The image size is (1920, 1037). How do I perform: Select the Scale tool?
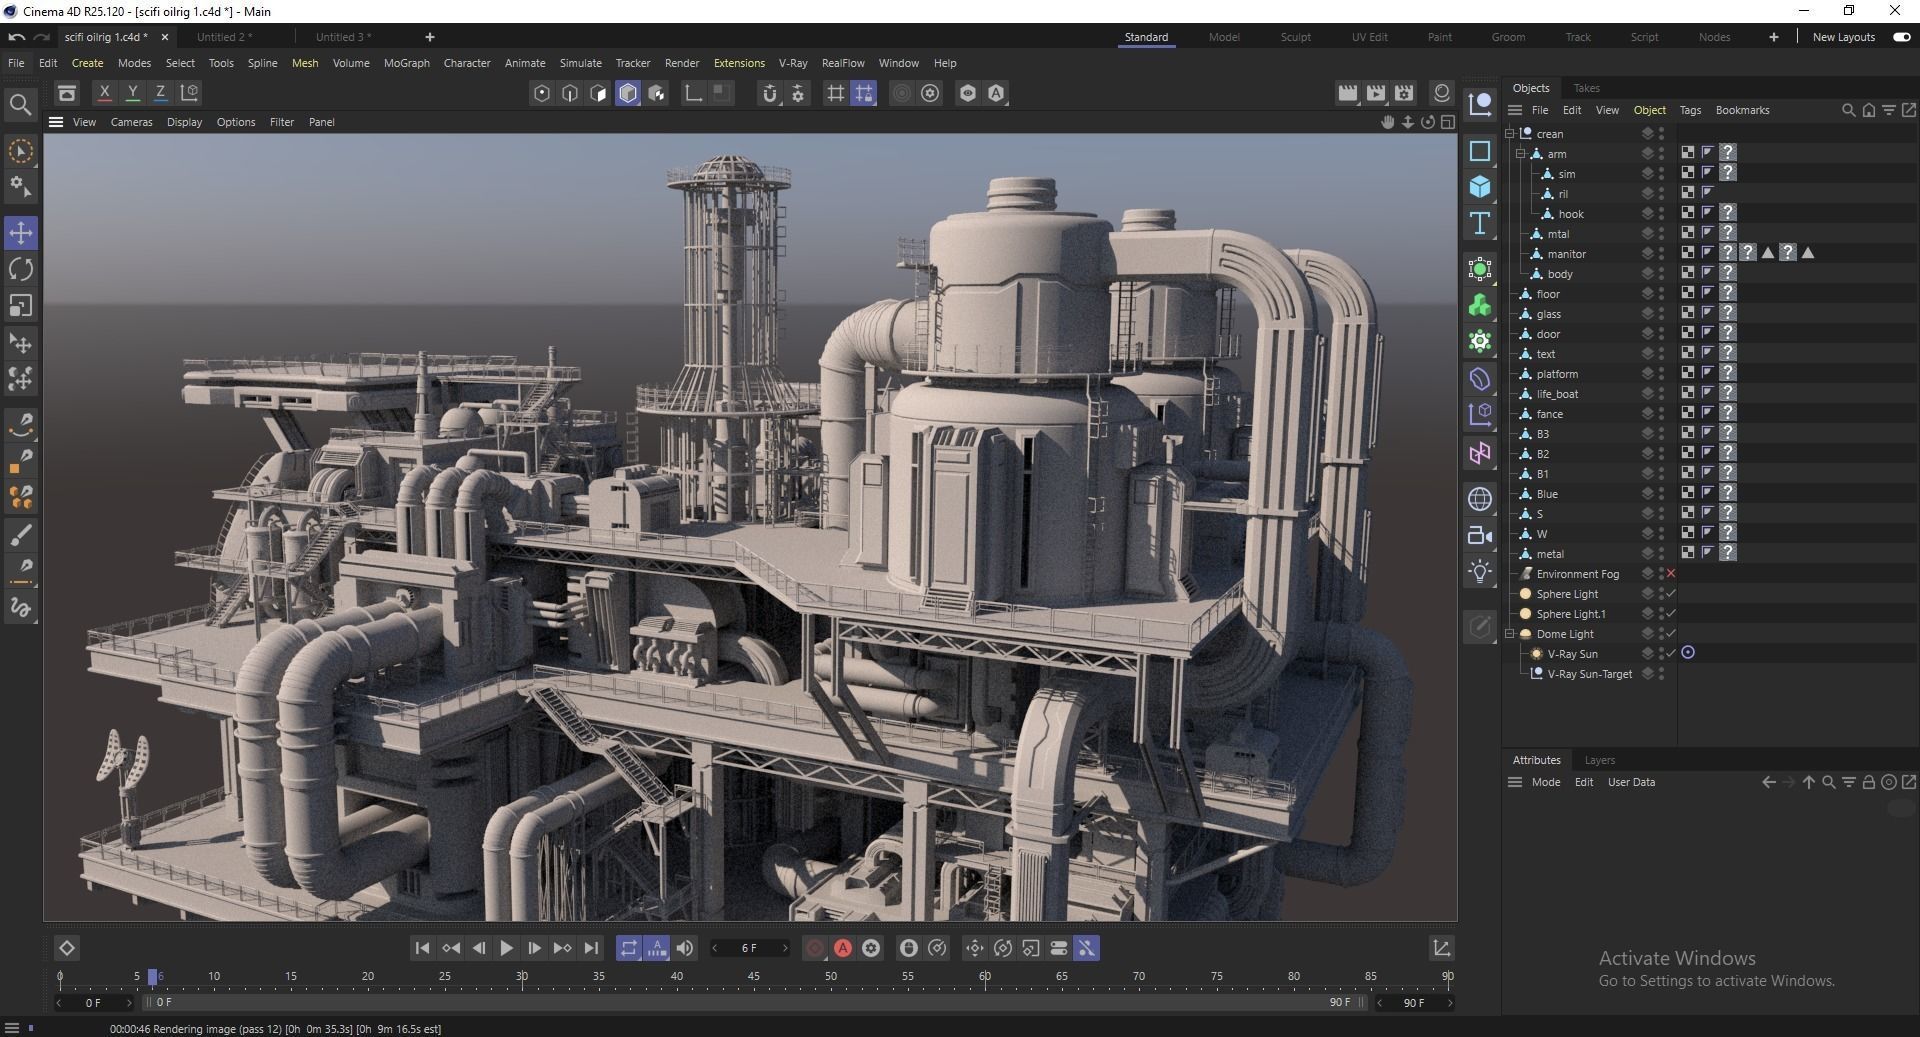21,305
